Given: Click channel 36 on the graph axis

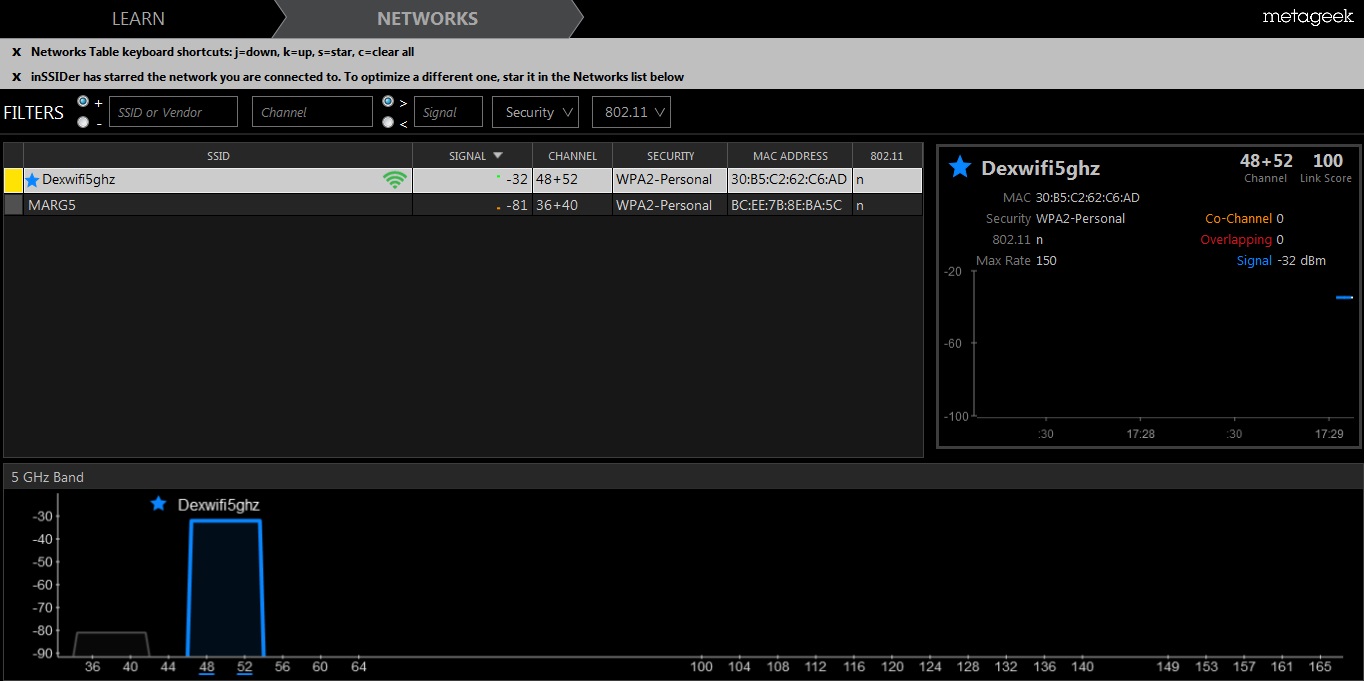Looking at the screenshot, I should [x=93, y=667].
